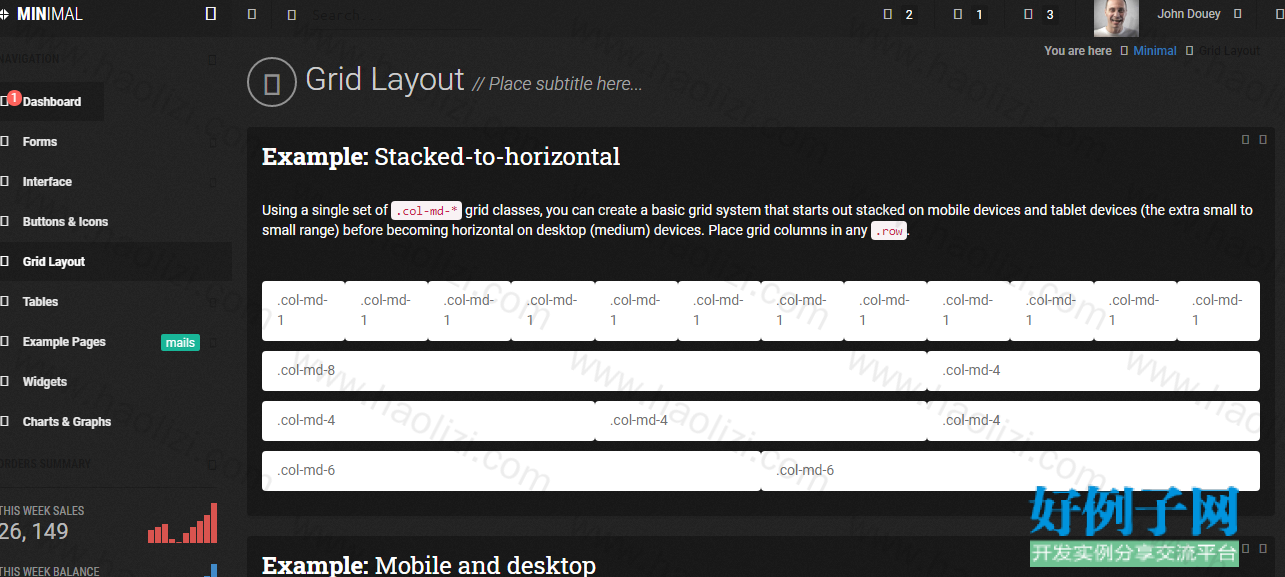Click the This Week Sales red bar chart
The width and height of the screenshot is (1285, 577).
[x=182, y=523]
